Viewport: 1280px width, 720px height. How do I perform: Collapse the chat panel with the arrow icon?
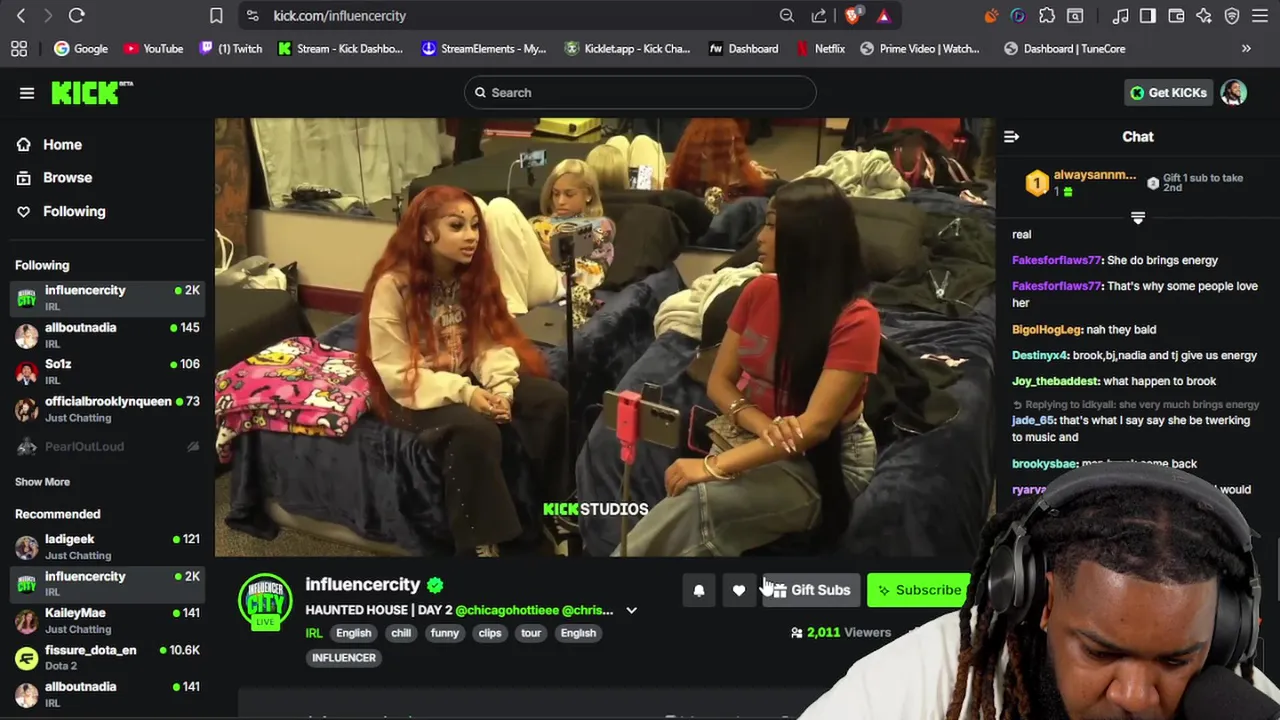(1011, 137)
